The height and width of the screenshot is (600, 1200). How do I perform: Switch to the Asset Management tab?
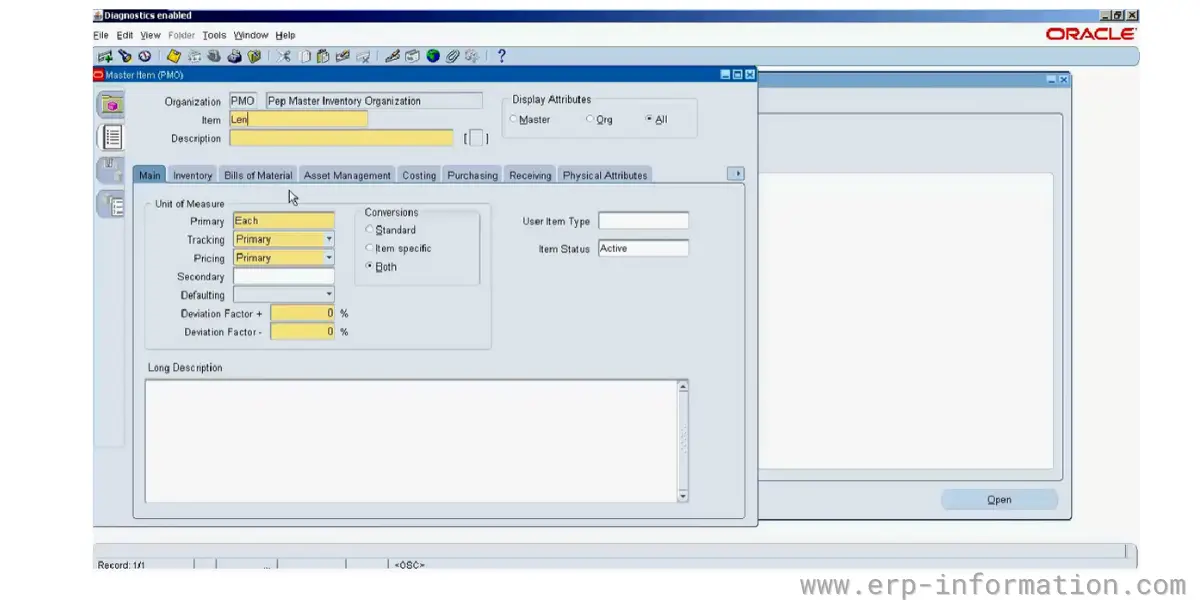347,175
